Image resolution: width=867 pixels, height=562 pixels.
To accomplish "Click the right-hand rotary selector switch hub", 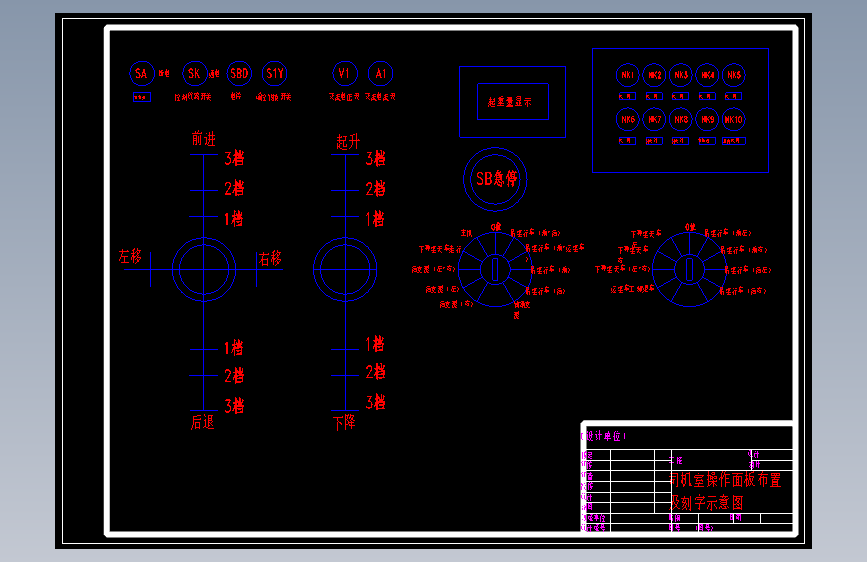I will tap(689, 269).
